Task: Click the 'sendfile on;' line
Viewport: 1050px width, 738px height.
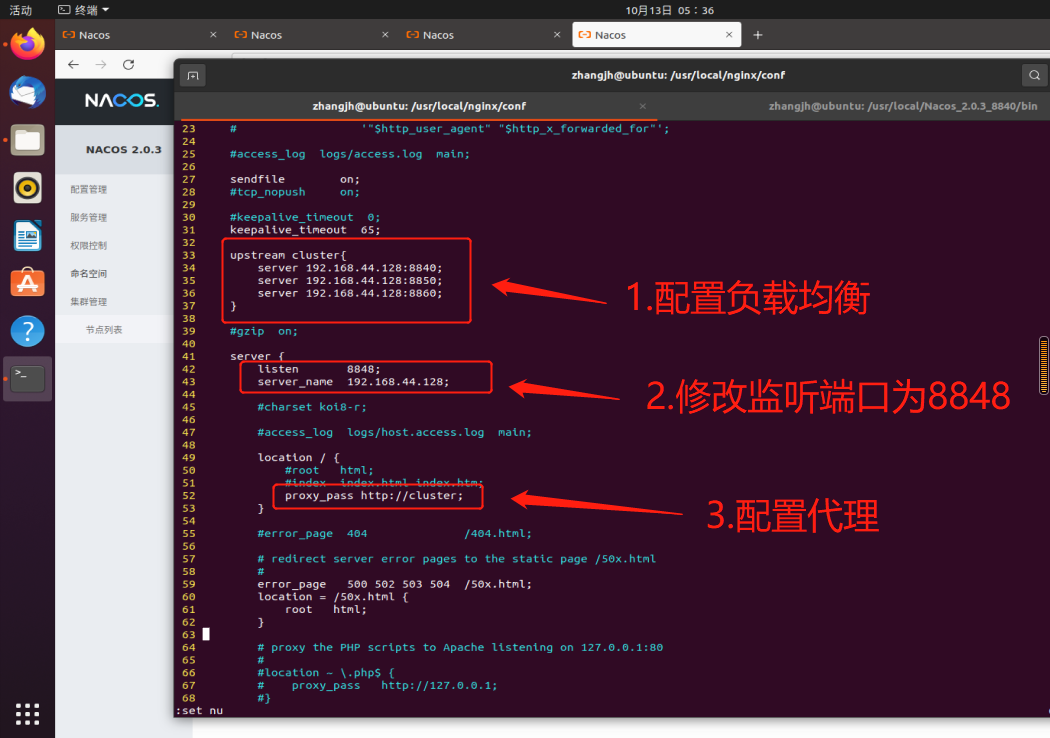Action: coord(295,179)
